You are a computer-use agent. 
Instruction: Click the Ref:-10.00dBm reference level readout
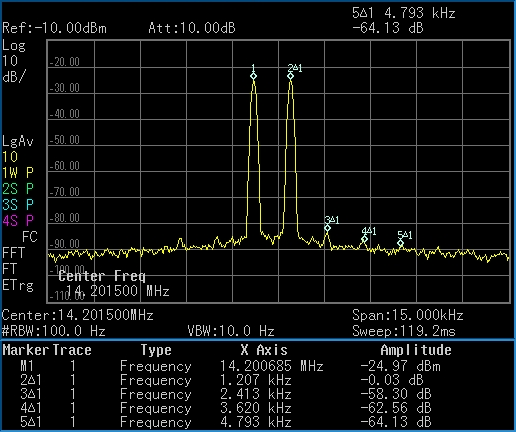(x=54, y=28)
